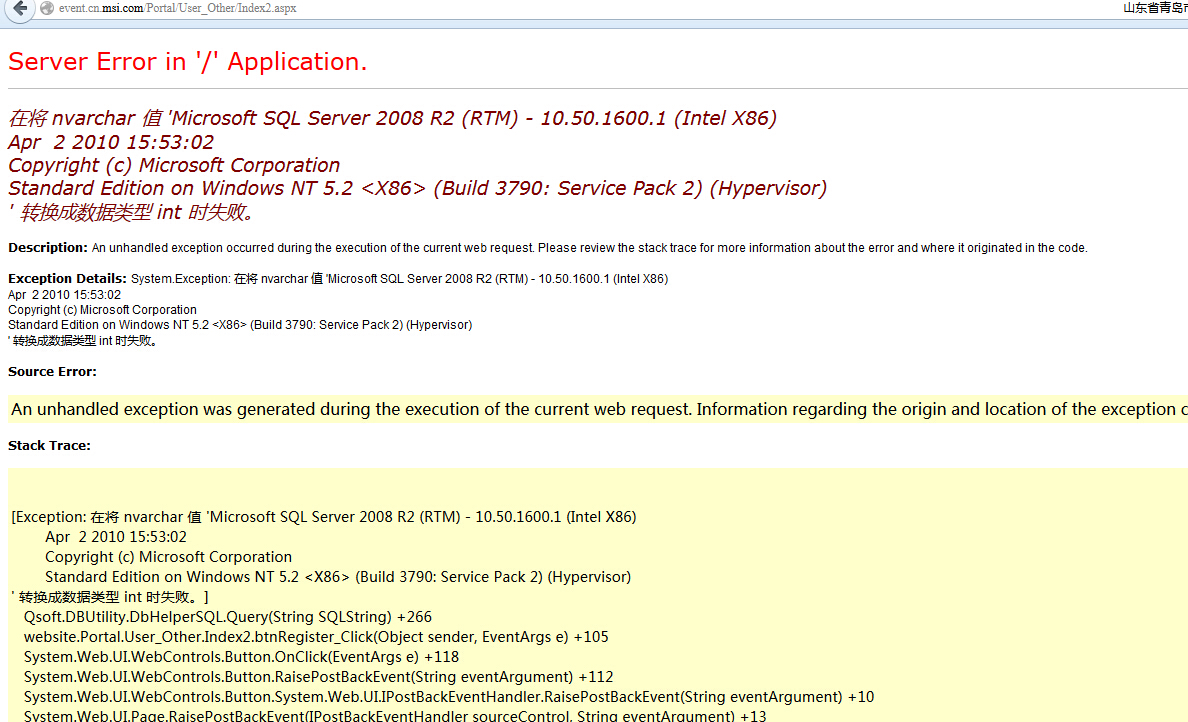This screenshot has width=1188, height=722.
Task: Click the red italic 'Copyright (c) Microsoft Corporation' line
Action: tap(174, 165)
